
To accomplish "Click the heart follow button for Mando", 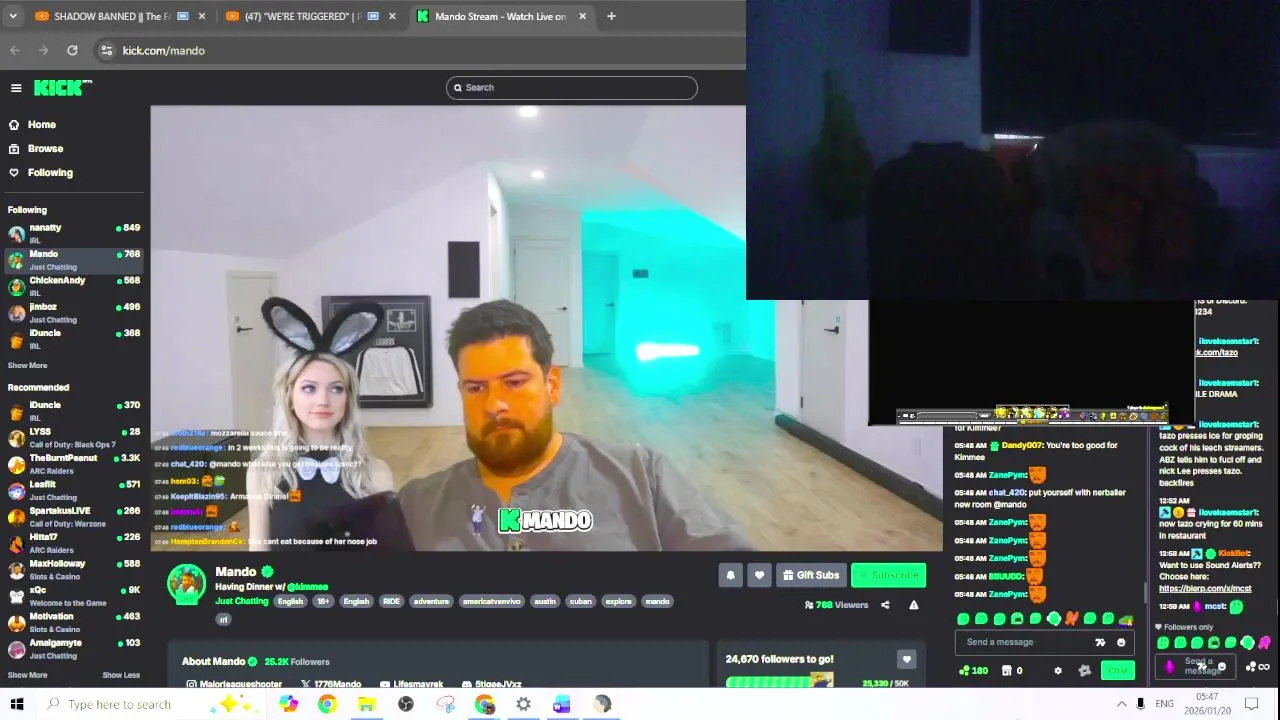I will click(x=759, y=575).
